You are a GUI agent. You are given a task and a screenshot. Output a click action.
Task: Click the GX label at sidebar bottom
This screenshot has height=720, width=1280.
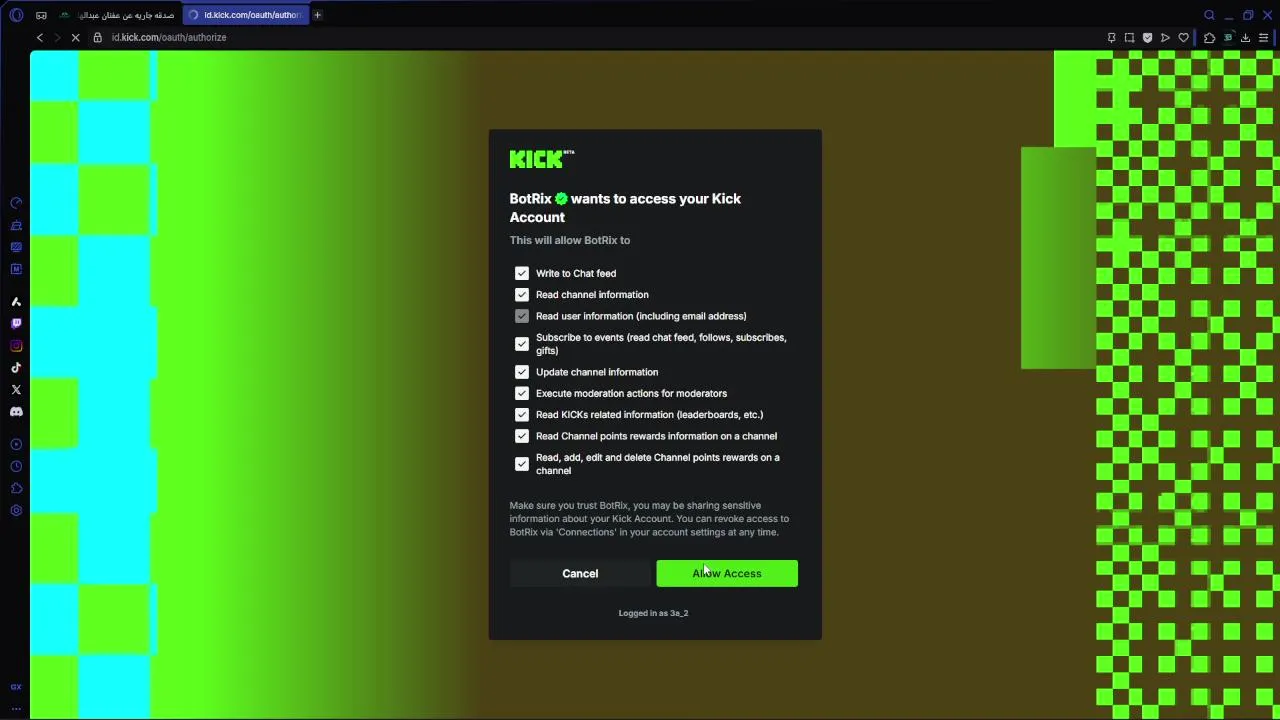[16, 687]
